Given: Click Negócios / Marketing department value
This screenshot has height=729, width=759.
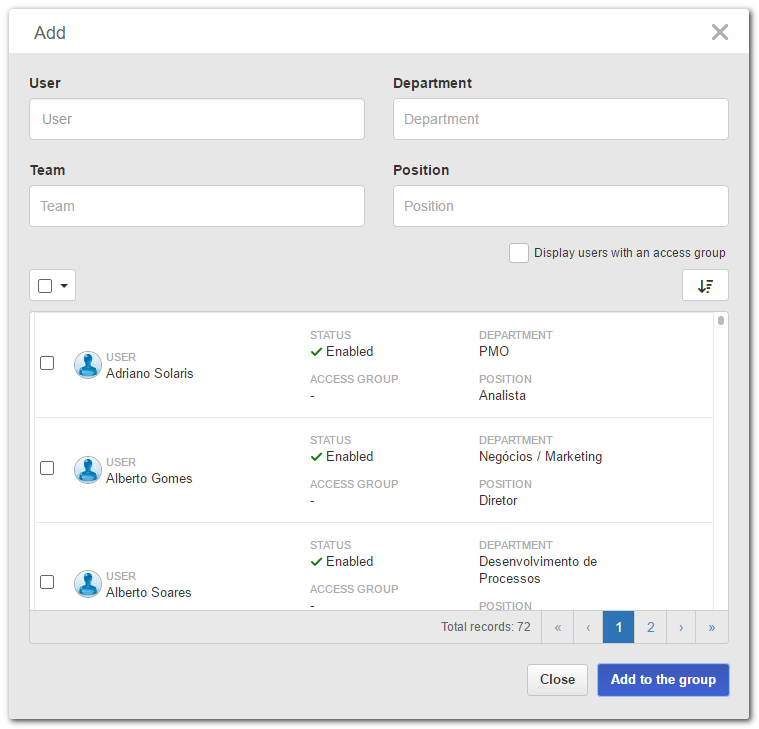Looking at the screenshot, I should (540, 456).
